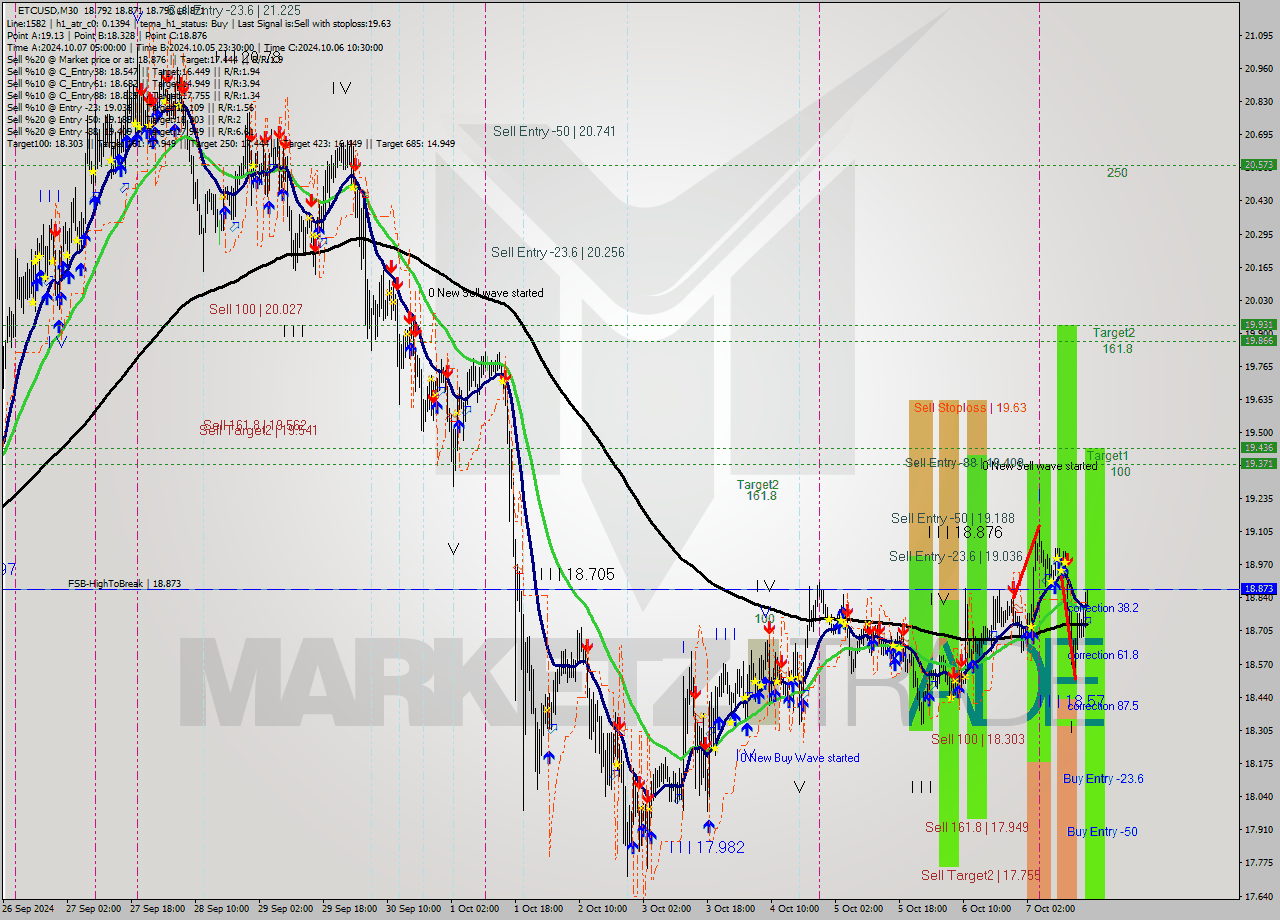This screenshot has height=920, width=1280.
Task: Click the 'Sell Entry -50 | 19.188' label
Action: click(953, 518)
